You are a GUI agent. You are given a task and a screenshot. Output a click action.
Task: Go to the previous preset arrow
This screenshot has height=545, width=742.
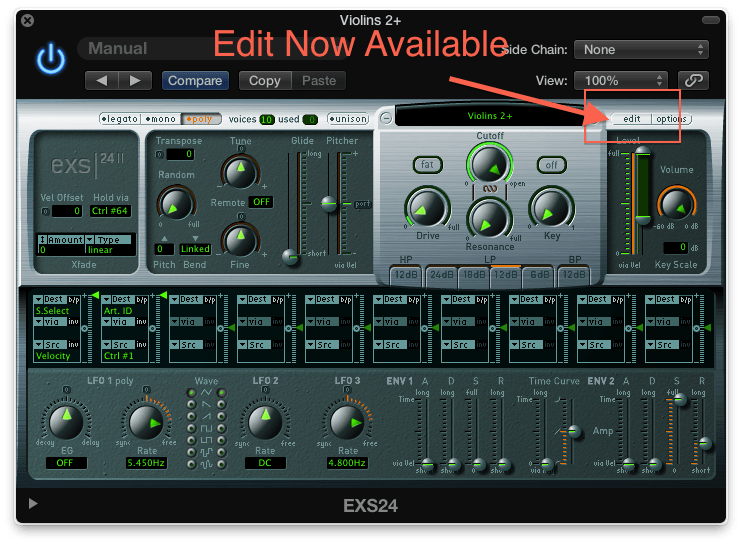(x=101, y=81)
